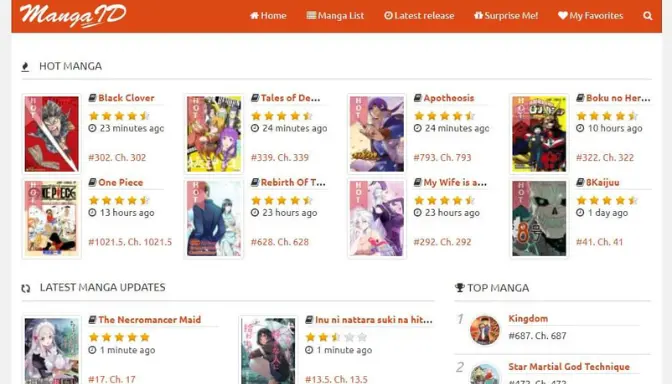The image size is (672, 384).
Task: Open chapter #41. Ch. 41 of 8Kaijuu
Action: tap(599, 242)
